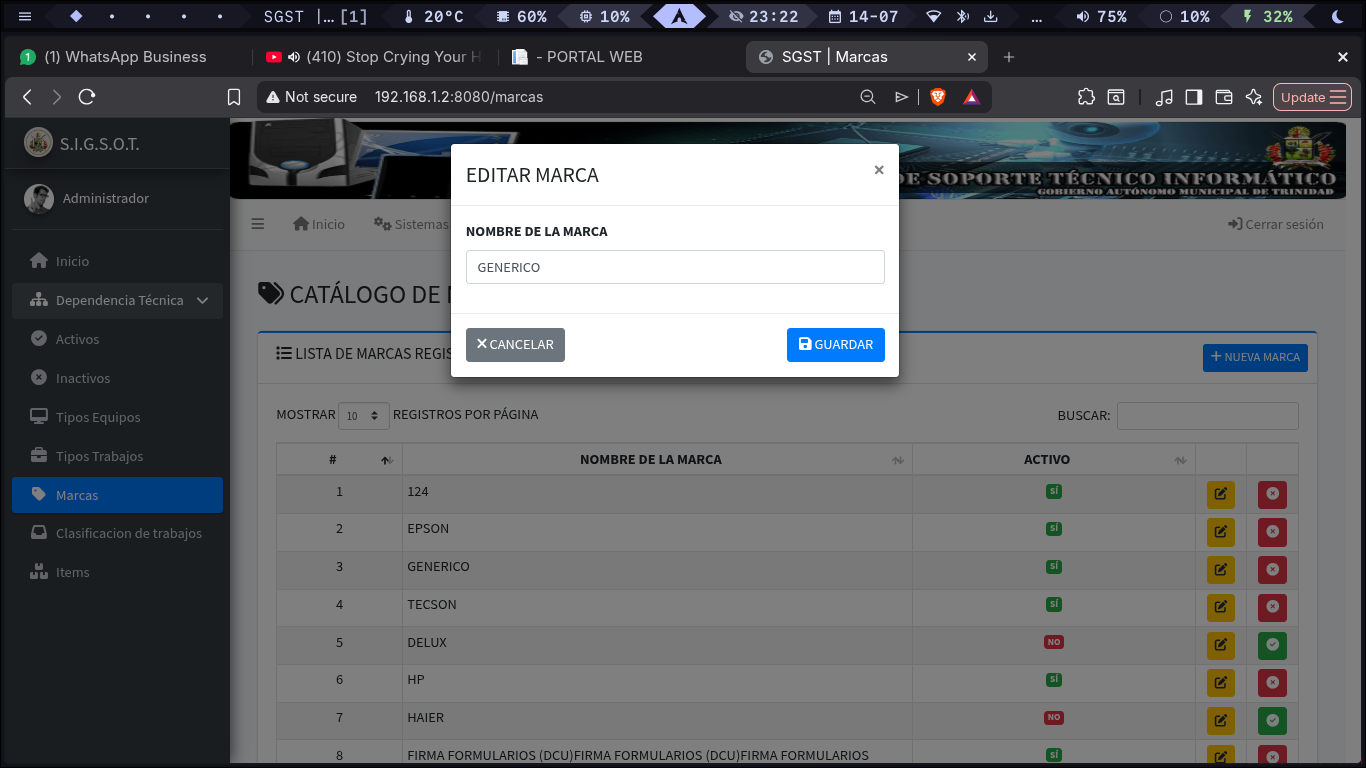Click the Buscar search field

click(1207, 415)
